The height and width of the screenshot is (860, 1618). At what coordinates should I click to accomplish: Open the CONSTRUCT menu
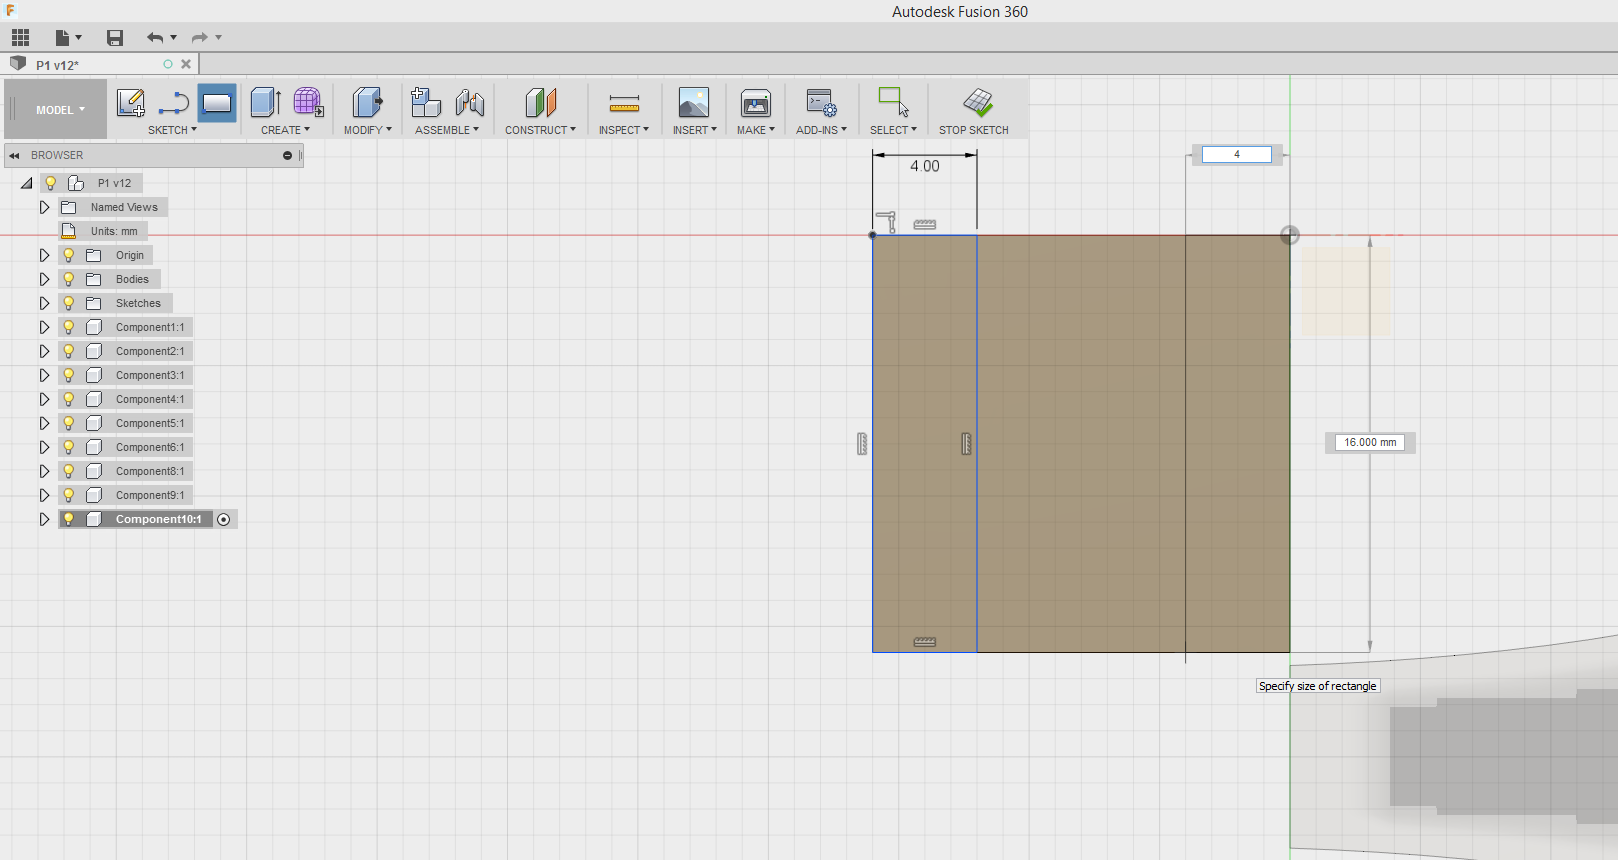[x=540, y=130]
